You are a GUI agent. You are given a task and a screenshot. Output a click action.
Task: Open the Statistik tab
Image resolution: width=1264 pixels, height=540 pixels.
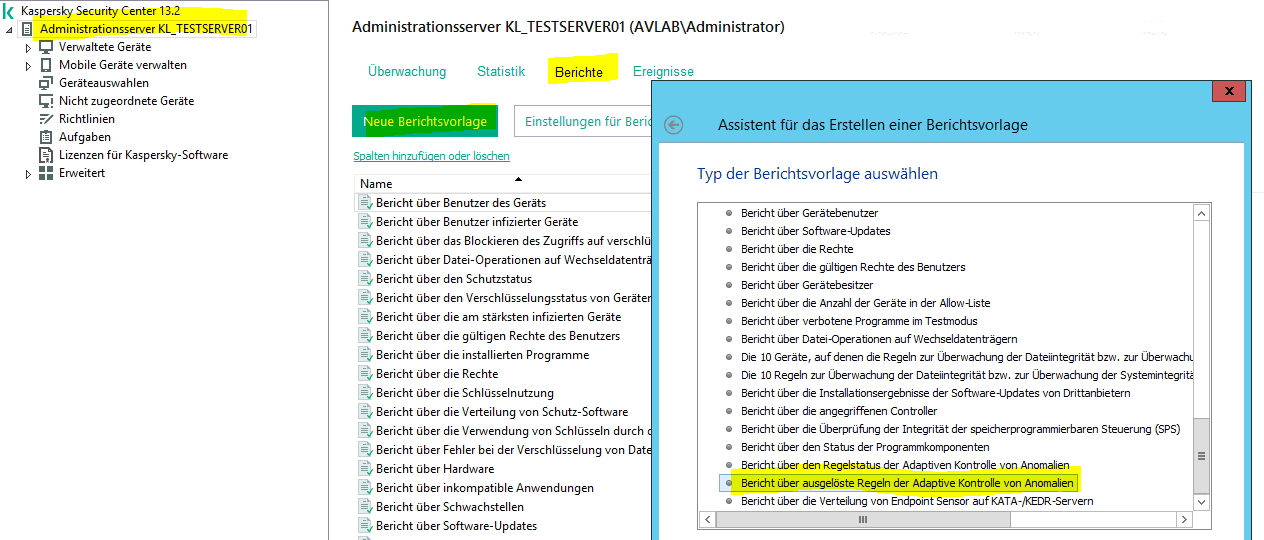point(501,72)
